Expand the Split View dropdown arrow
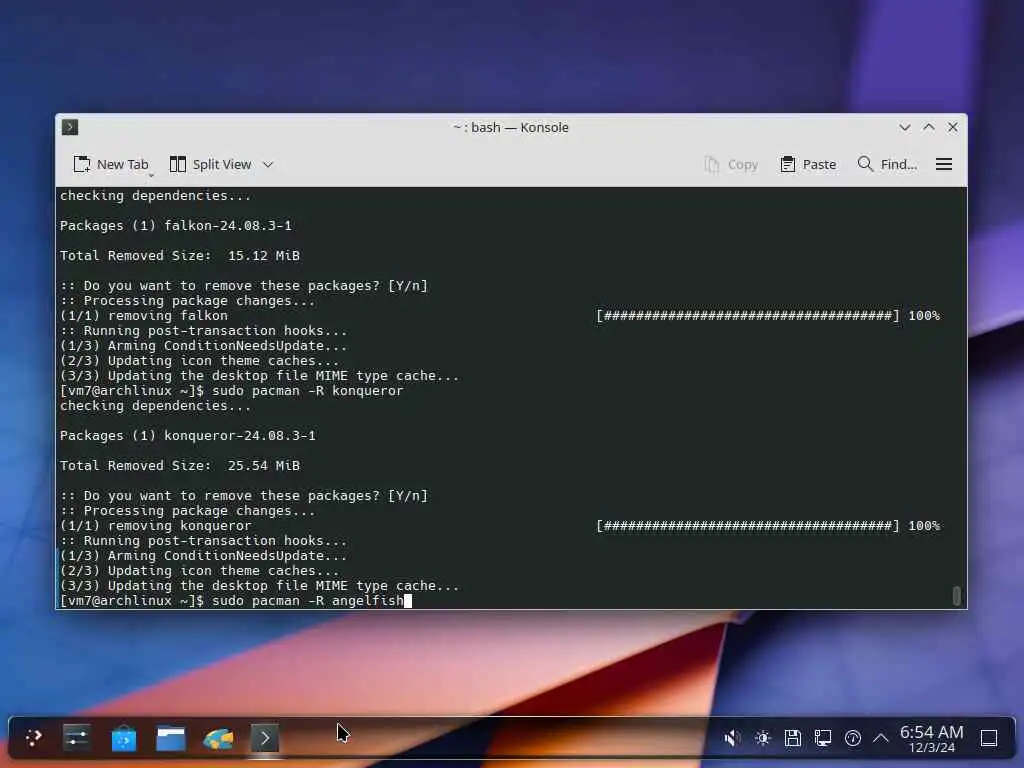The width and height of the screenshot is (1024, 768). [x=268, y=165]
